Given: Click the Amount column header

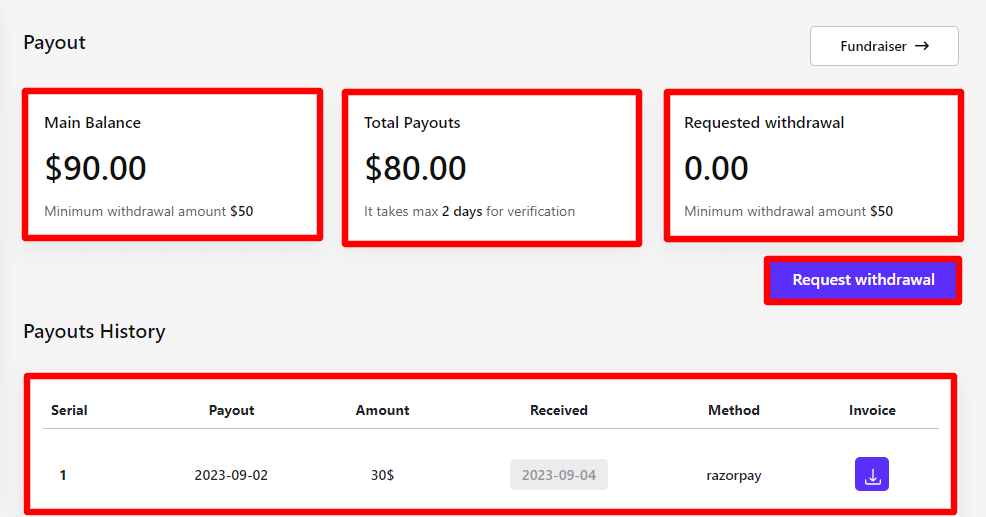Looking at the screenshot, I should [x=382, y=410].
